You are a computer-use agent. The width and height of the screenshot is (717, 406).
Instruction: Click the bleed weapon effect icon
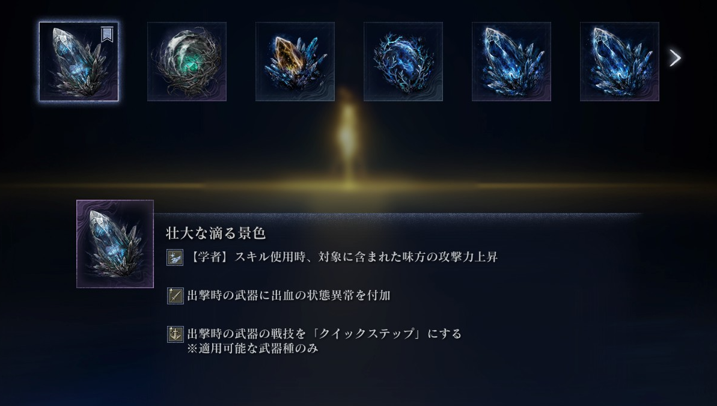[175, 296]
